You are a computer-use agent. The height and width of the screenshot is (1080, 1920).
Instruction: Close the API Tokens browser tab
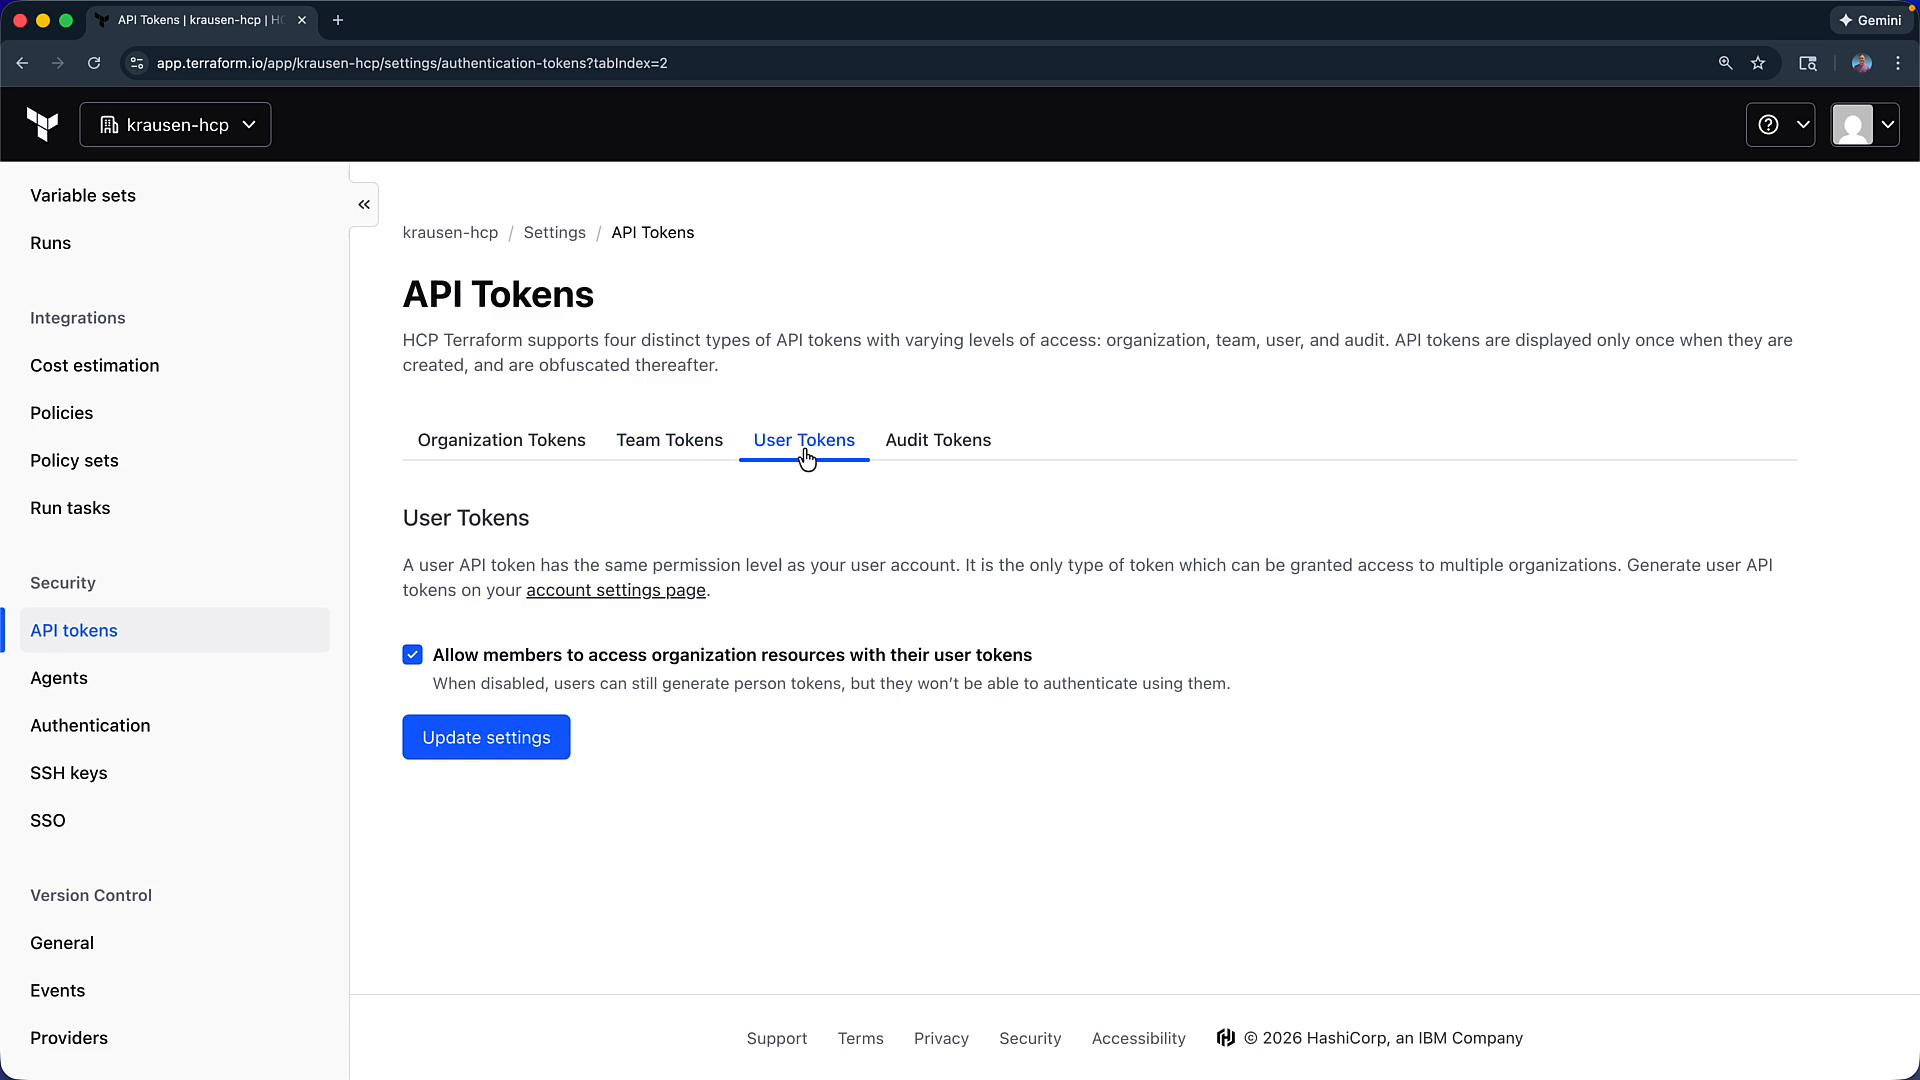(302, 20)
